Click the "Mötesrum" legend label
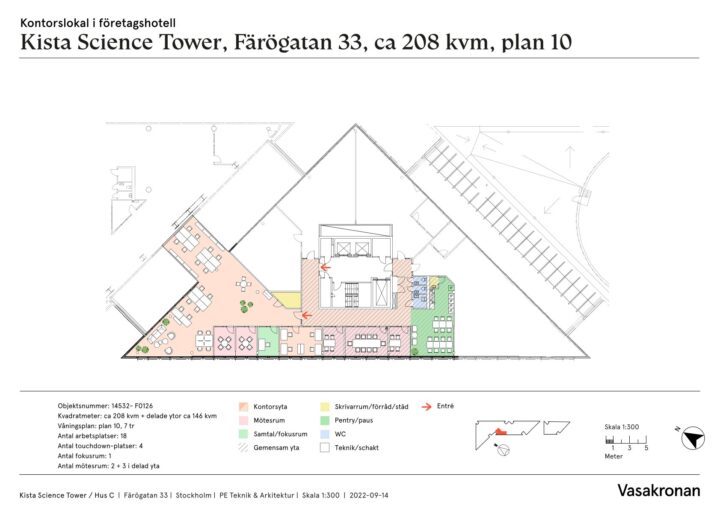This screenshot has height=509, width=720. pos(269,420)
